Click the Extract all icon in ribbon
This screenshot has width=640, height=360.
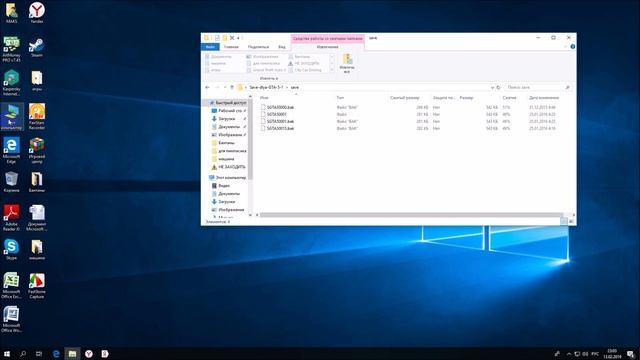347,63
